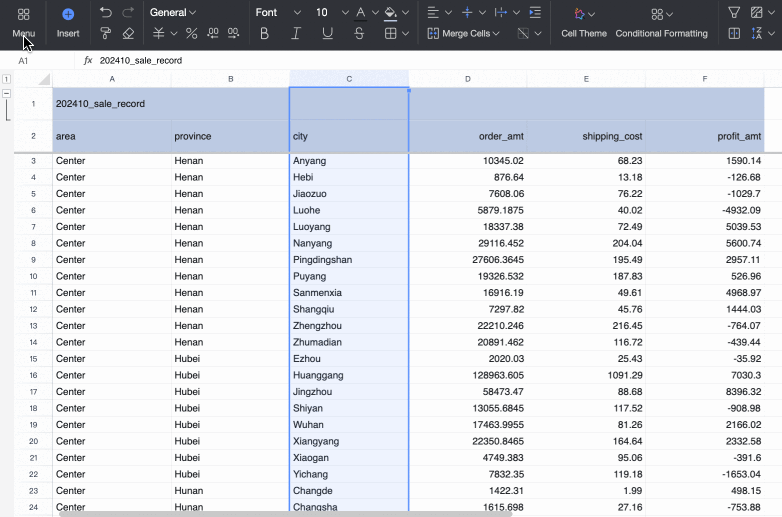
Task: Click the fill color paint bucket
Action: coord(390,13)
